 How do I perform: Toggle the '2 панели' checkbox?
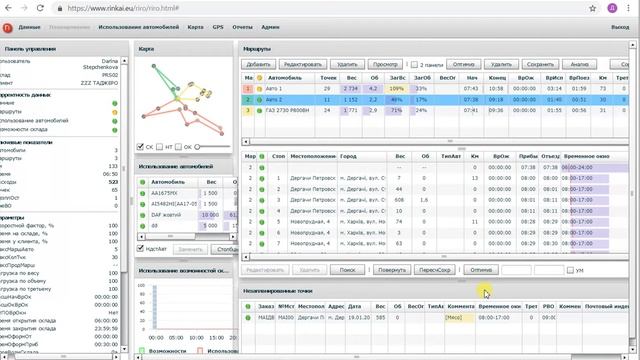click(414, 64)
